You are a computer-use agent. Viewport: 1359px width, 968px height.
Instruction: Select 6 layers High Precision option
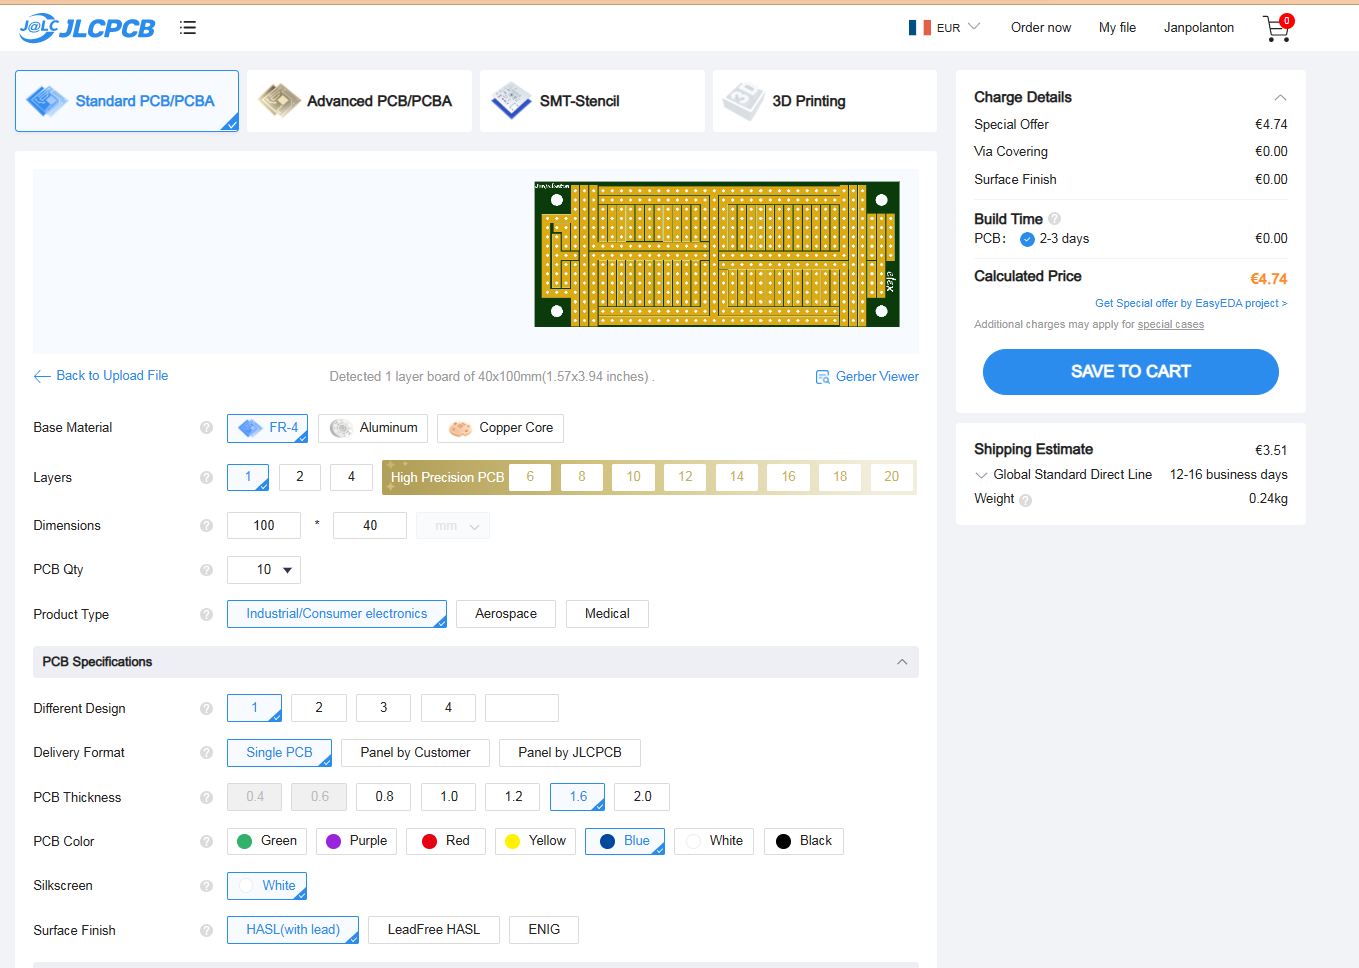(x=530, y=477)
